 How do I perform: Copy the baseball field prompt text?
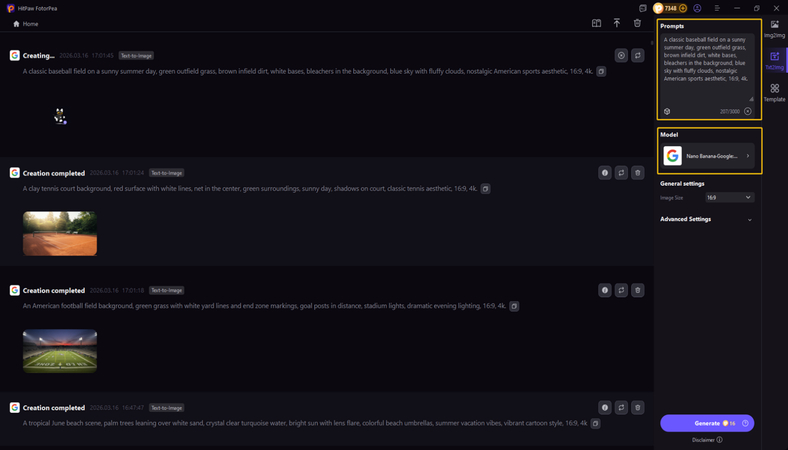point(601,72)
